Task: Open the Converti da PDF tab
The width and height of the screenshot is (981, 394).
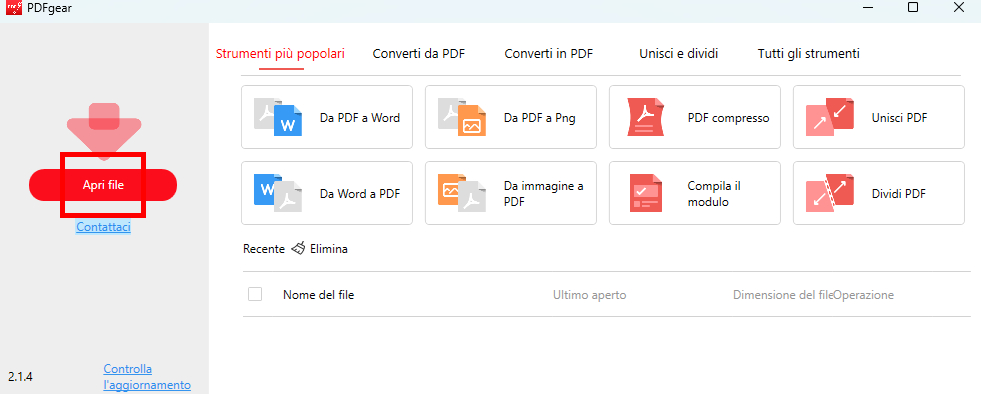Action: point(419,54)
